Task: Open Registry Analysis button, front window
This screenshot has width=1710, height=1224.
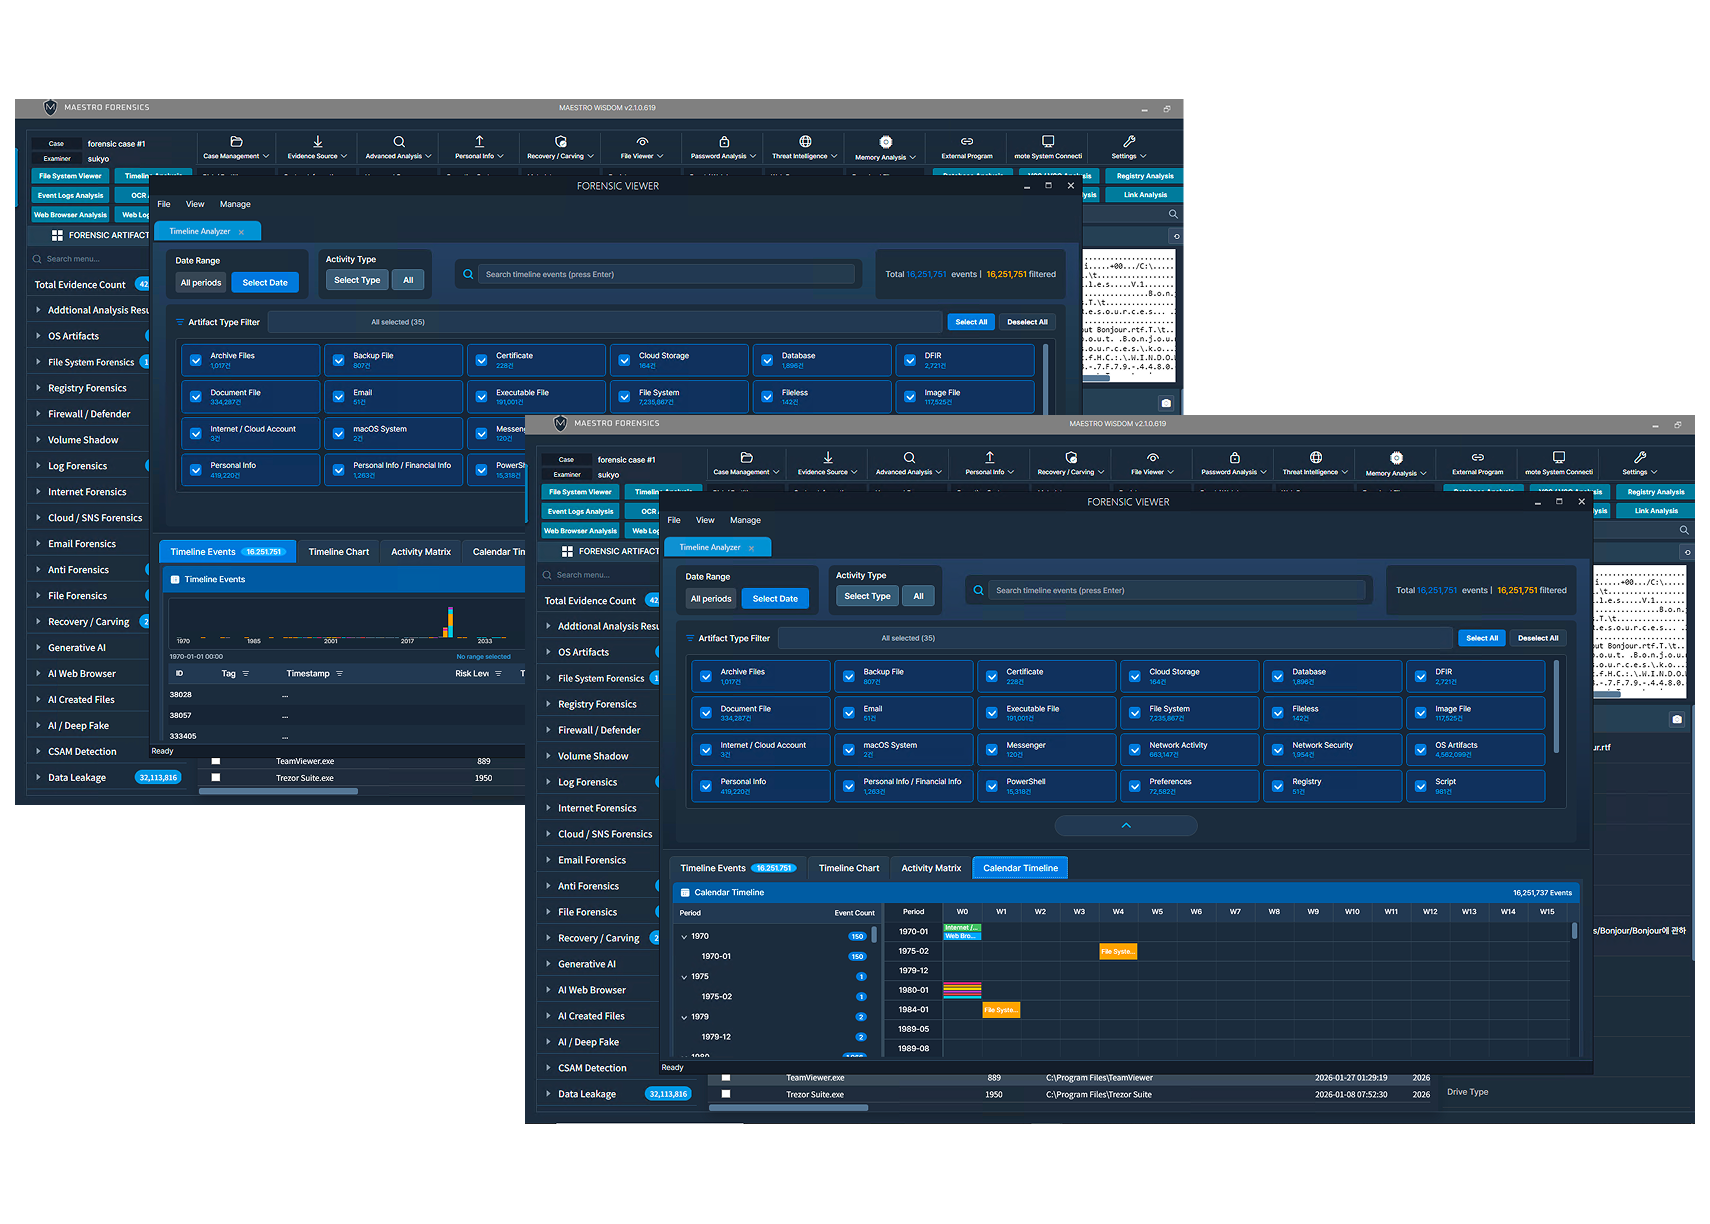Action: [x=1655, y=492]
